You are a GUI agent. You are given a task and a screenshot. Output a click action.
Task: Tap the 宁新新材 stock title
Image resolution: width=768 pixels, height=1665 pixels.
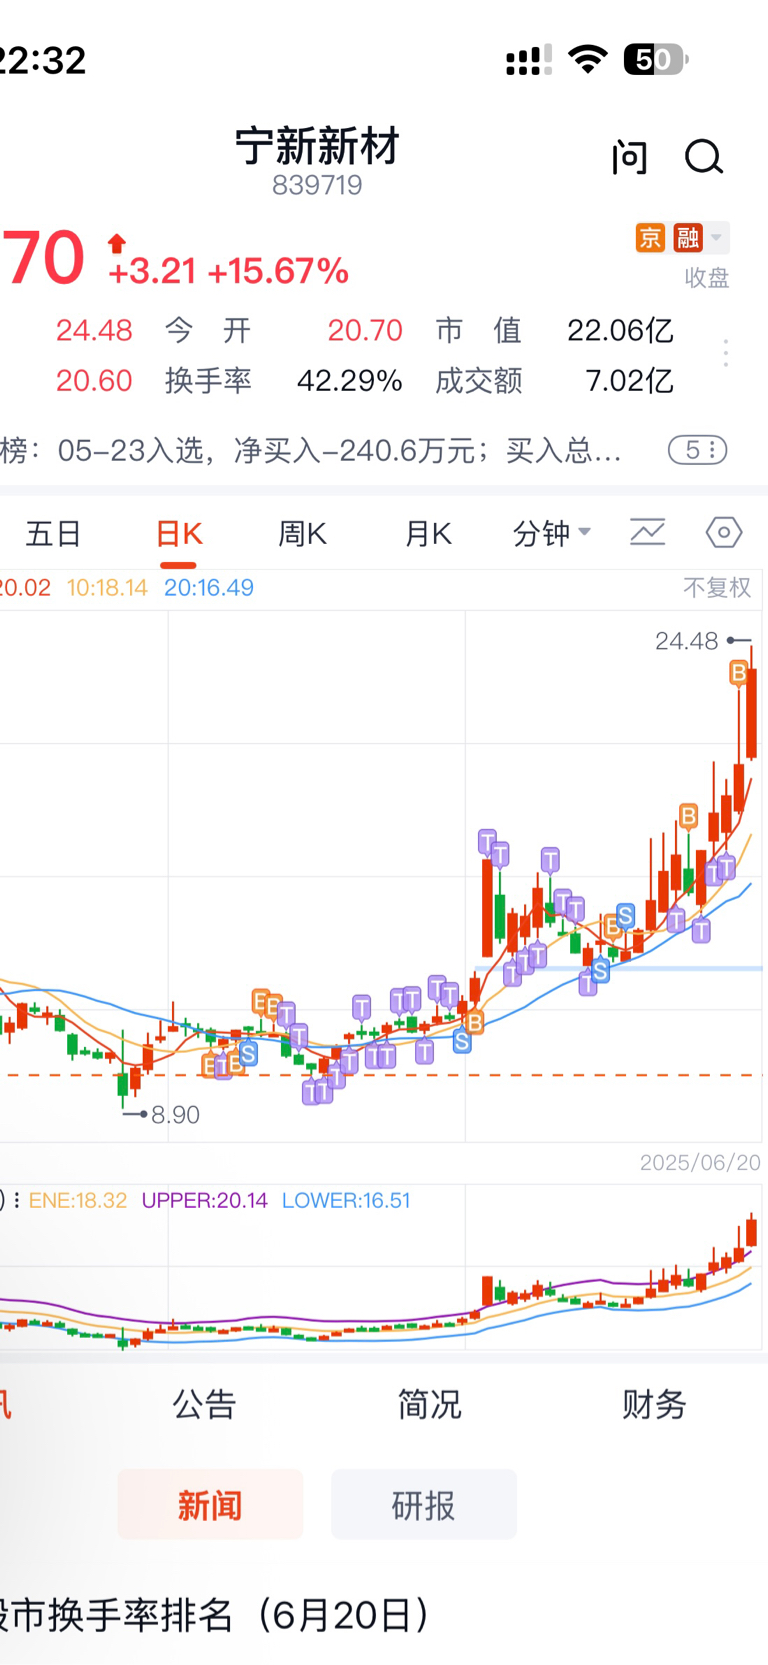(317, 146)
